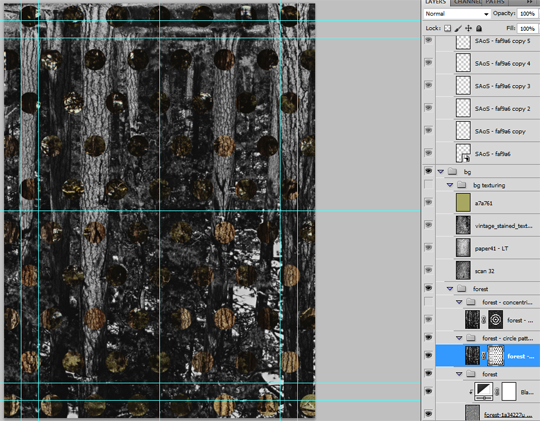Hide the forest - circle patt... group
The width and height of the screenshot is (540, 421).
[428, 337]
